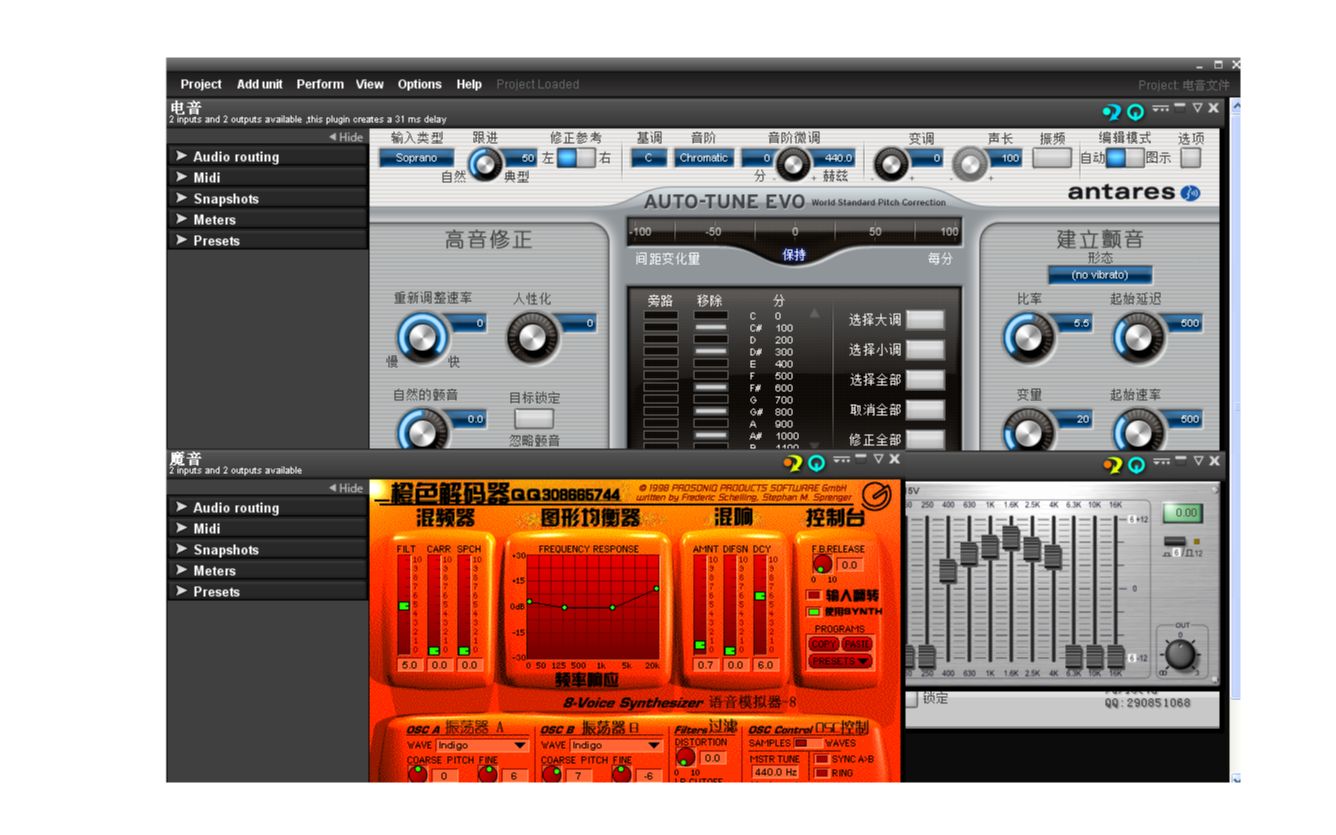Click the Soprano input type selector
Screen dimensions: 1336x835
416,158
